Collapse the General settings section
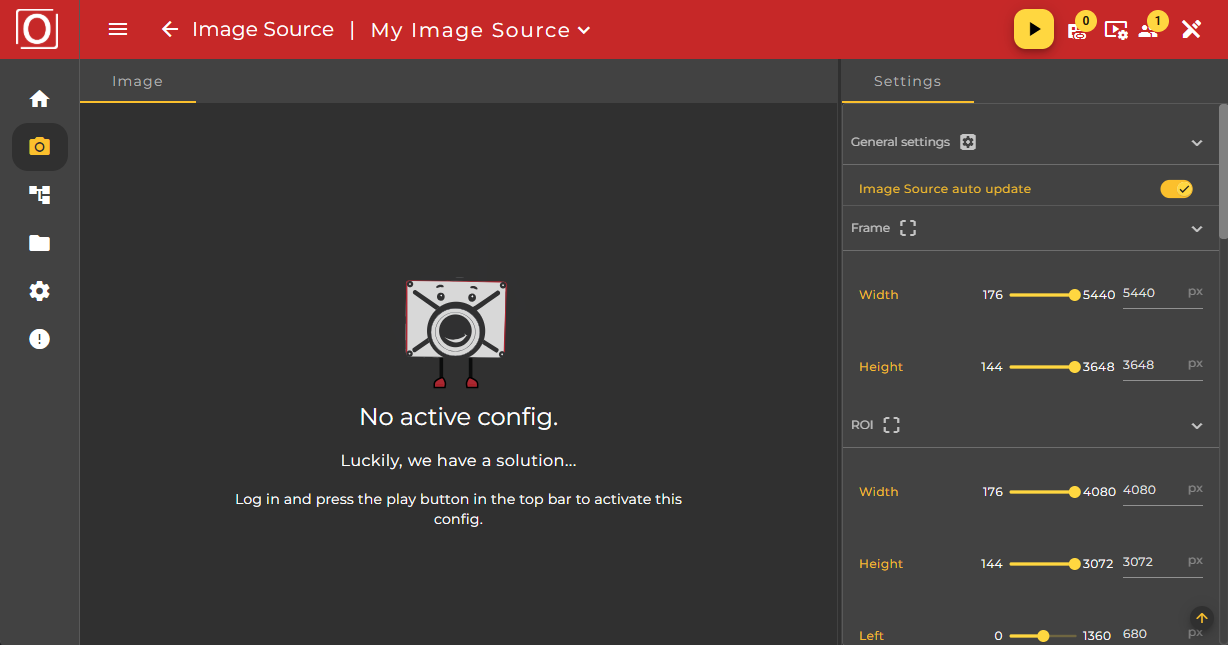The height and width of the screenshot is (645, 1228). [x=1196, y=142]
